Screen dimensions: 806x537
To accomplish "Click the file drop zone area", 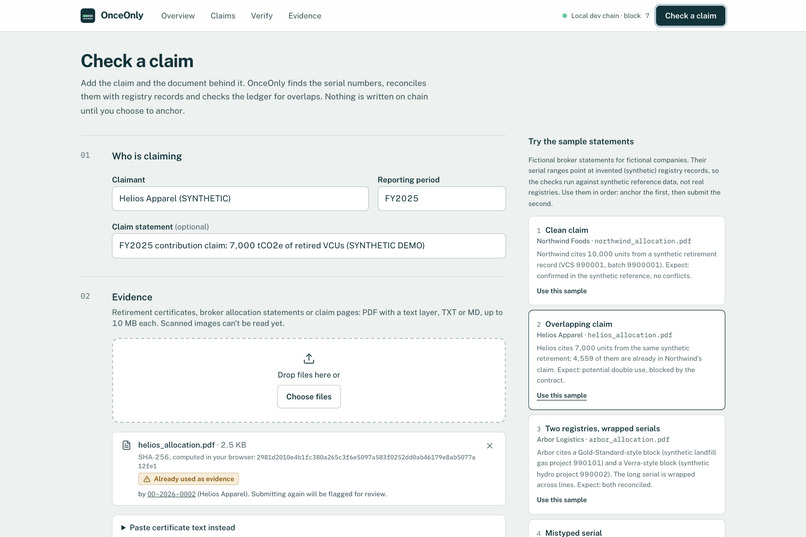I will click(x=309, y=380).
